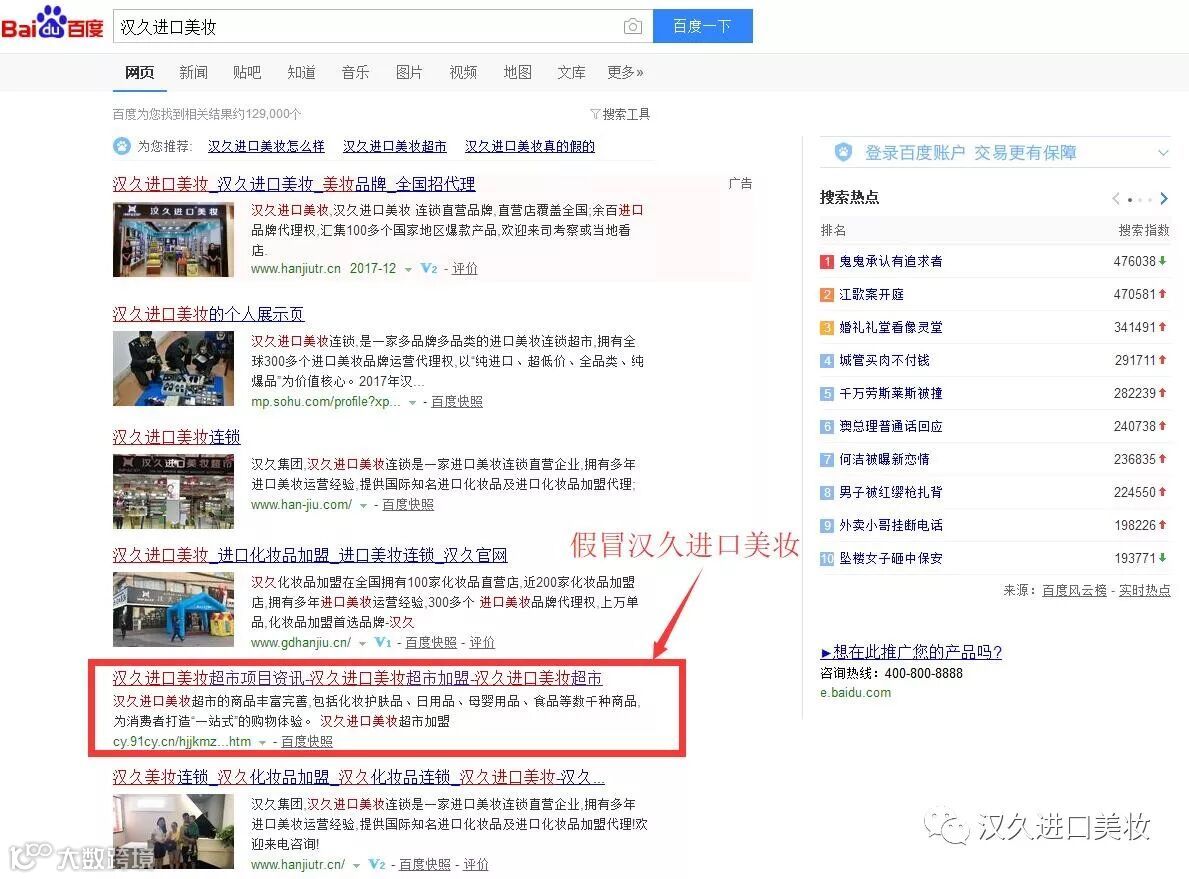Open 搜索工具 filter
This screenshot has height=879, width=1189.
pyautogui.click(x=620, y=114)
